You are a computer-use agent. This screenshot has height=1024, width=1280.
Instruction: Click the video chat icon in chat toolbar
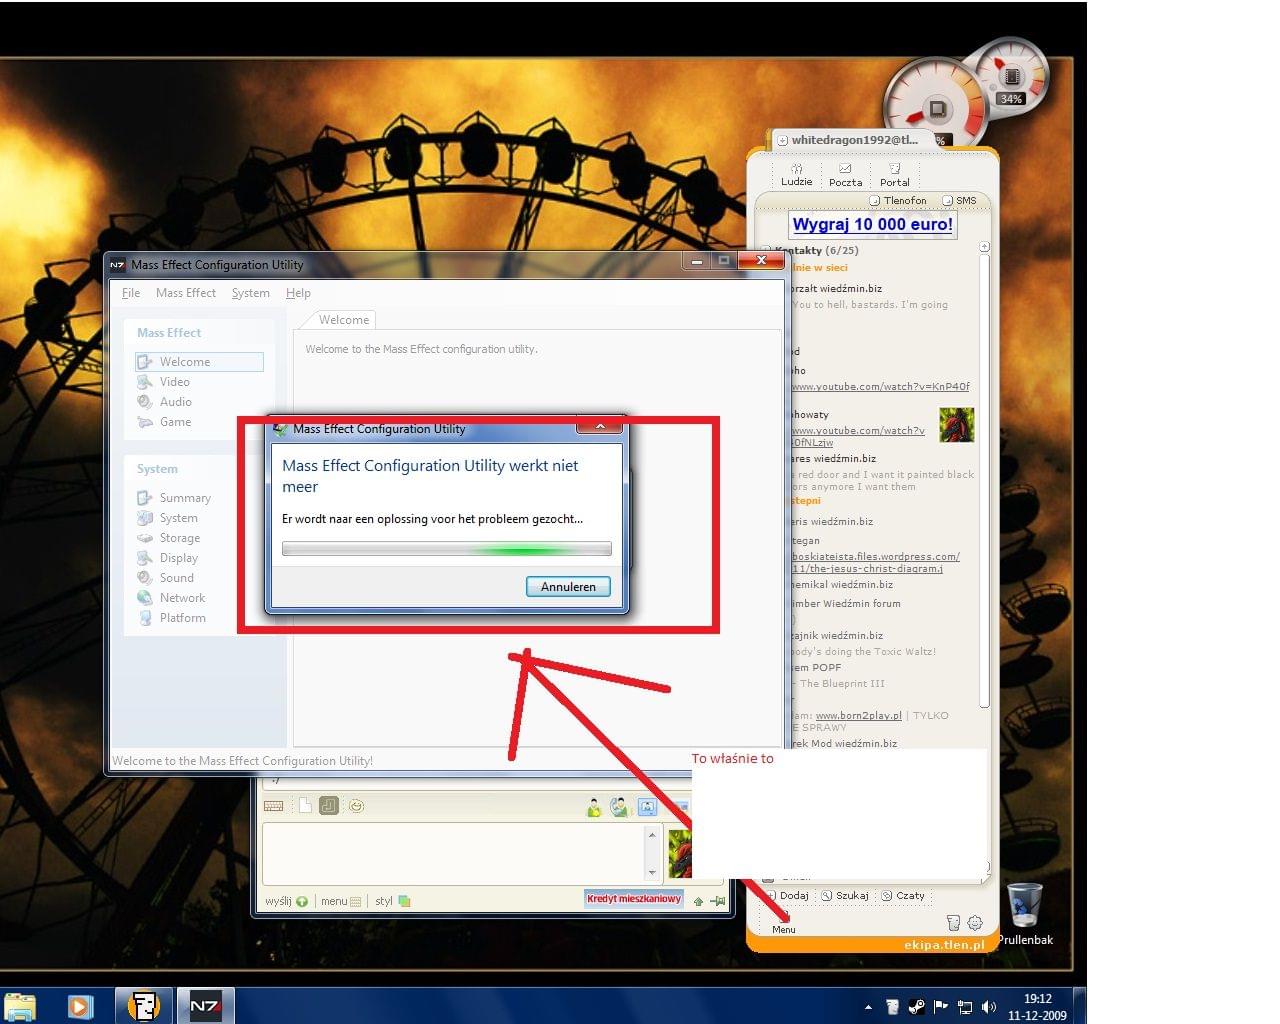(647, 807)
